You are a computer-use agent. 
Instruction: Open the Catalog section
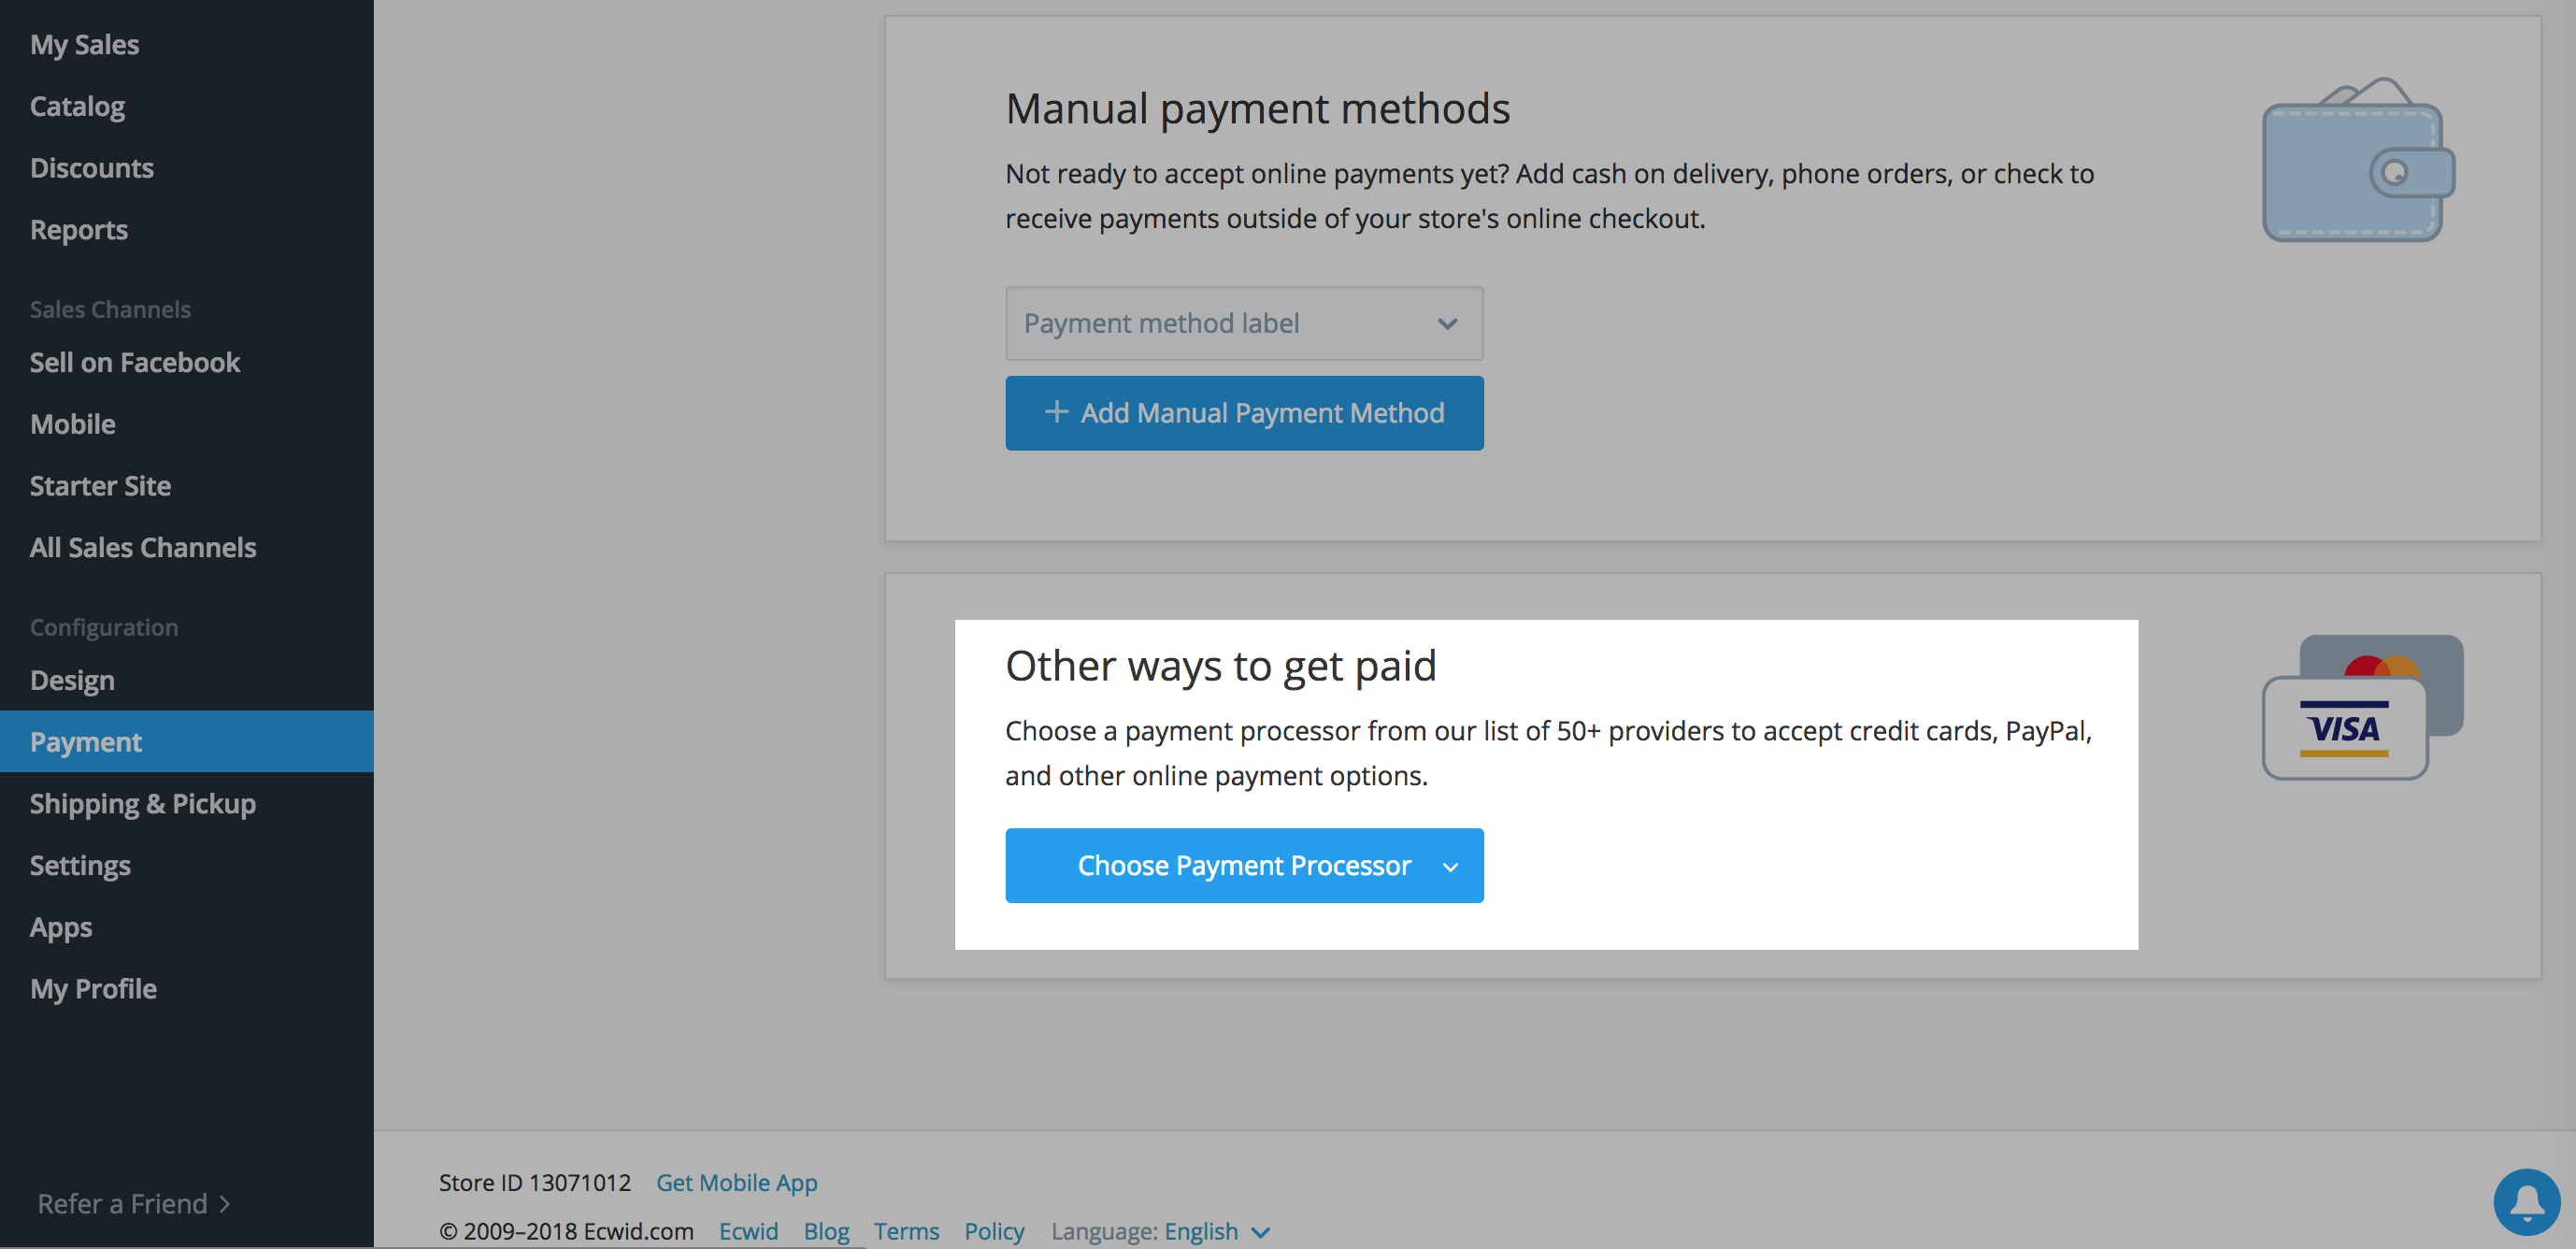click(x=77, y=107)
